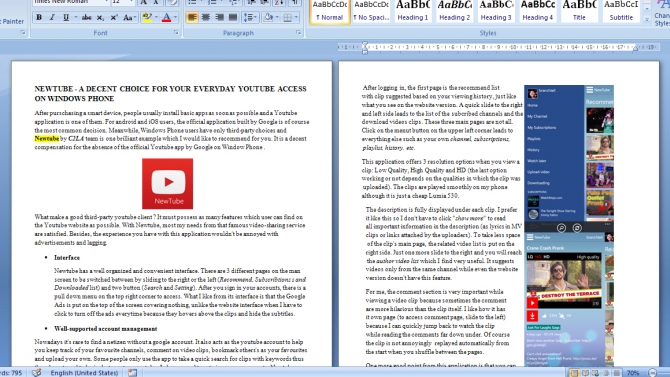Screen dimensions: 670x377
Task: Align text to the right
Action: 219,18
